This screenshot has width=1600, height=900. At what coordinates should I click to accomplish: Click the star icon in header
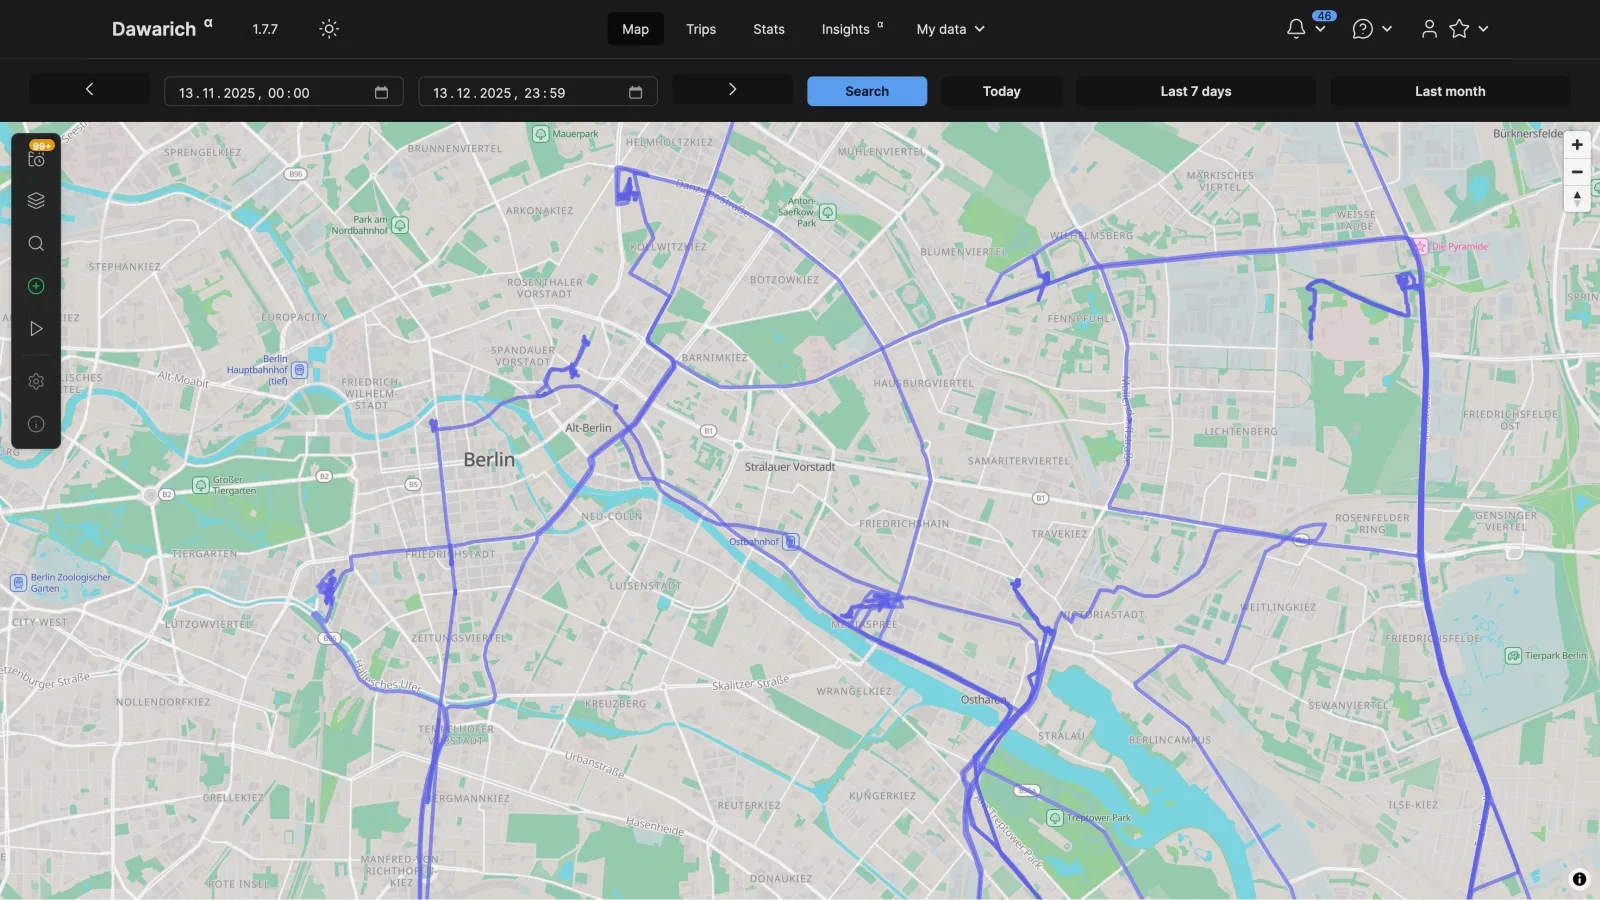(1459, 29)
